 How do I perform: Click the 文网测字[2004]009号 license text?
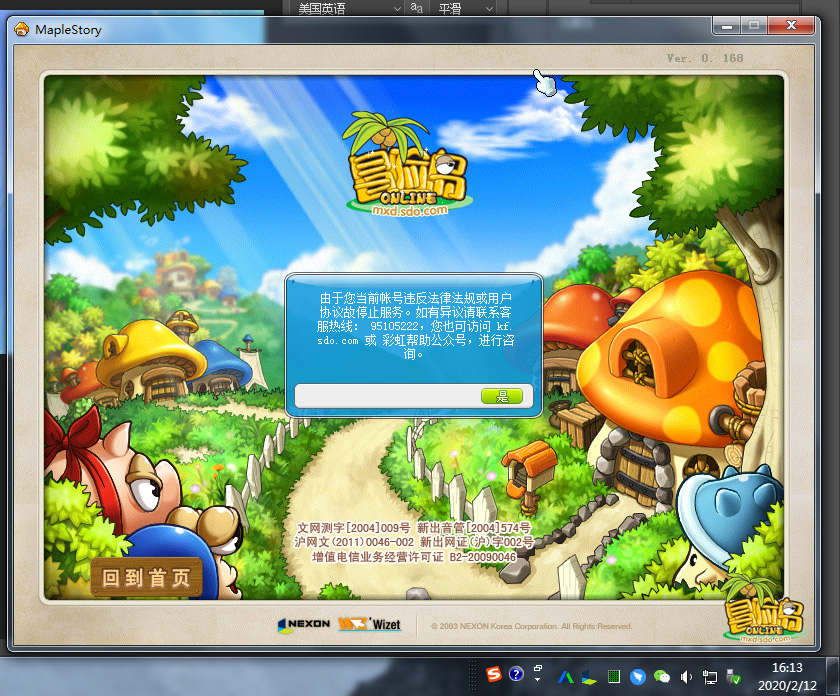point(354,527)
